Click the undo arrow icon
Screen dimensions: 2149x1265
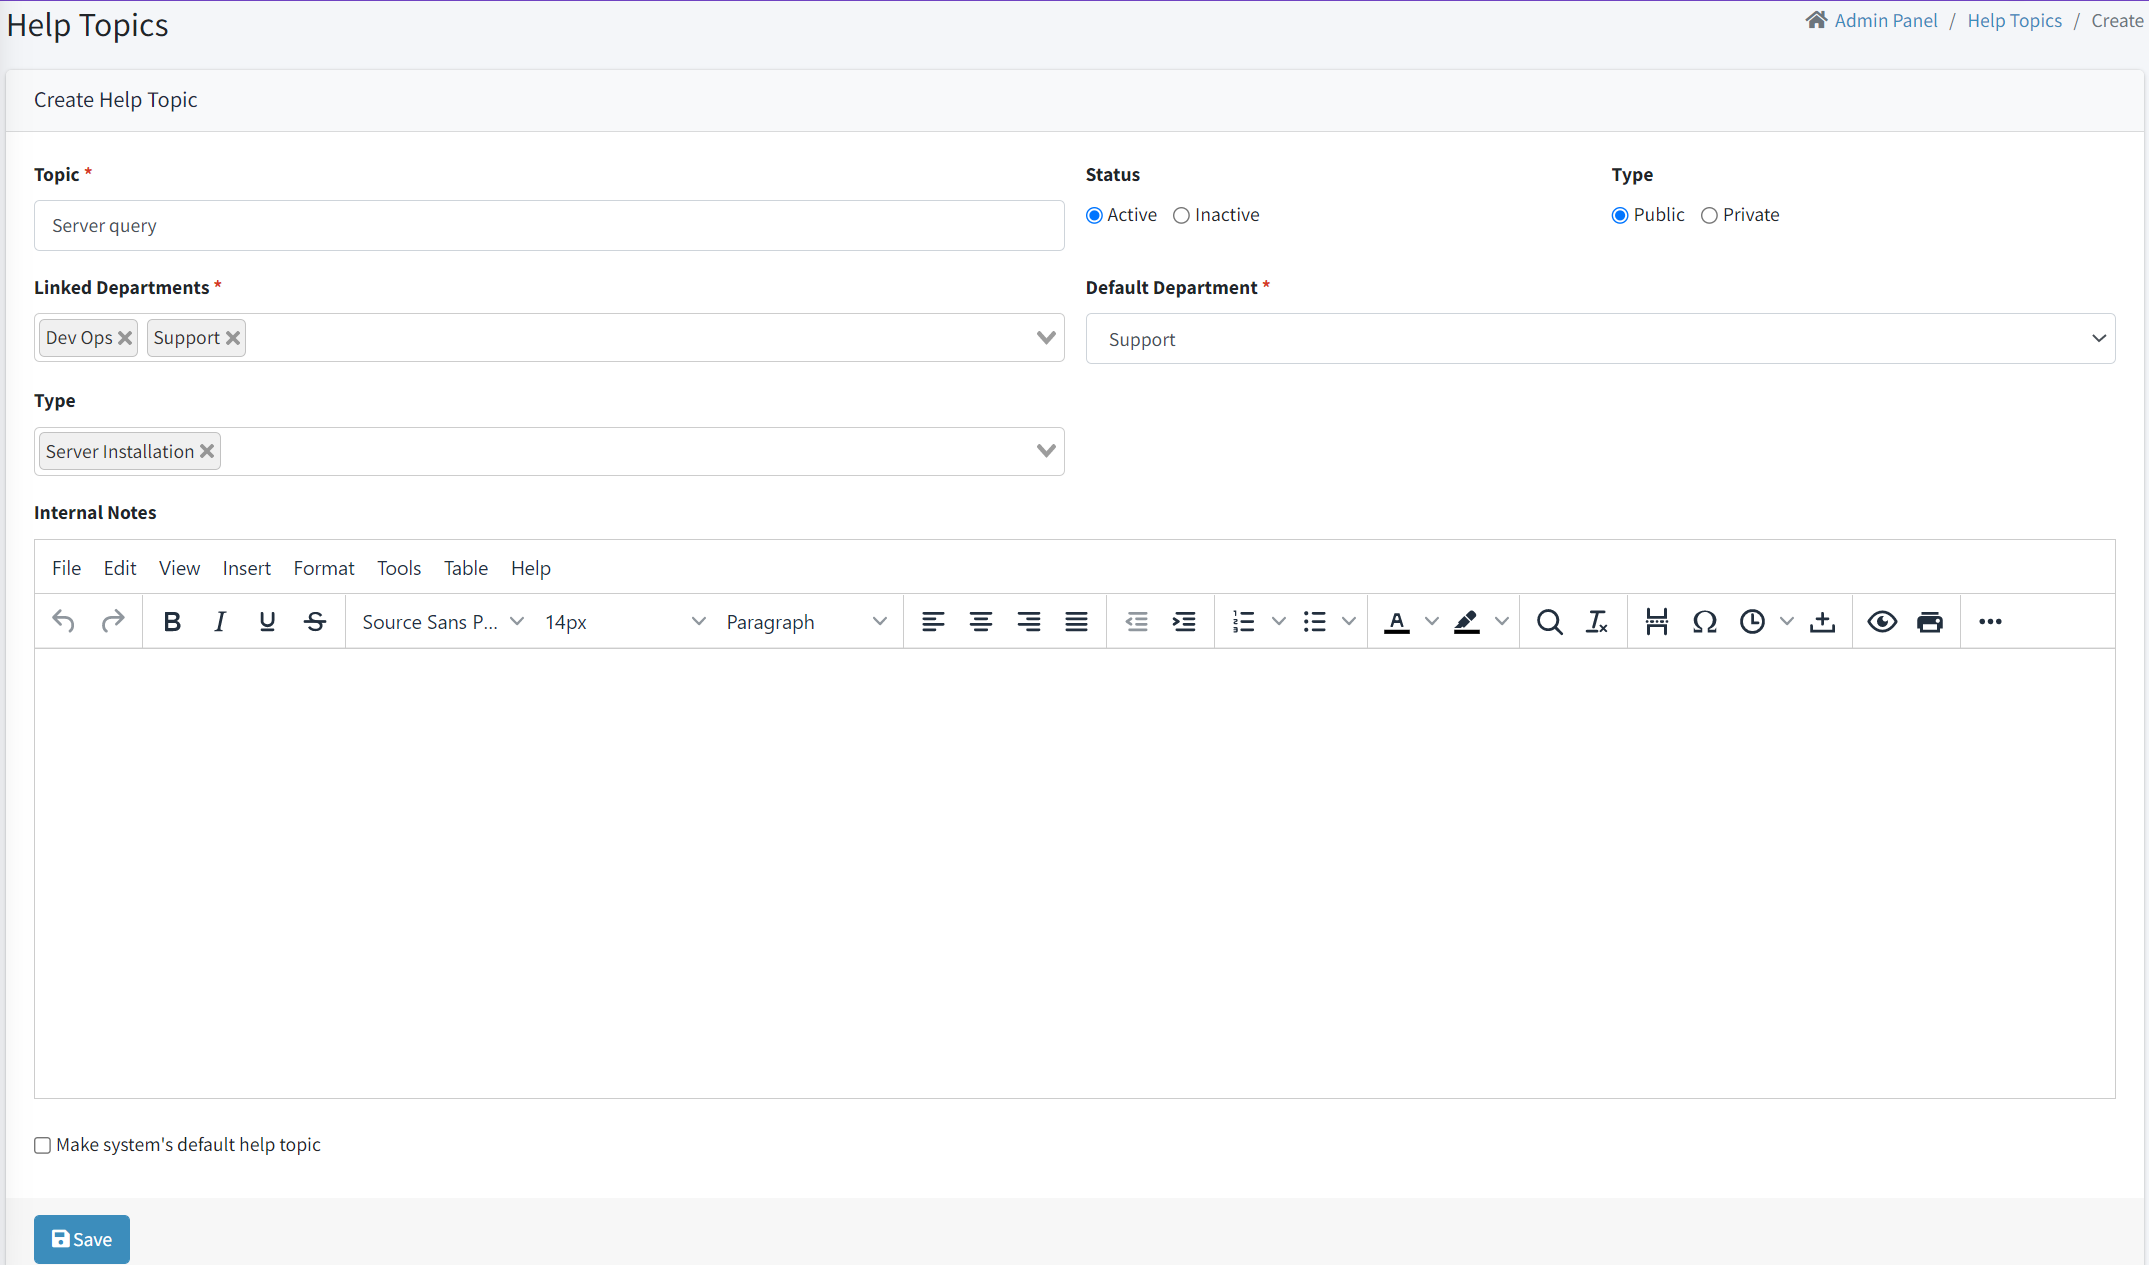[63, 622]
